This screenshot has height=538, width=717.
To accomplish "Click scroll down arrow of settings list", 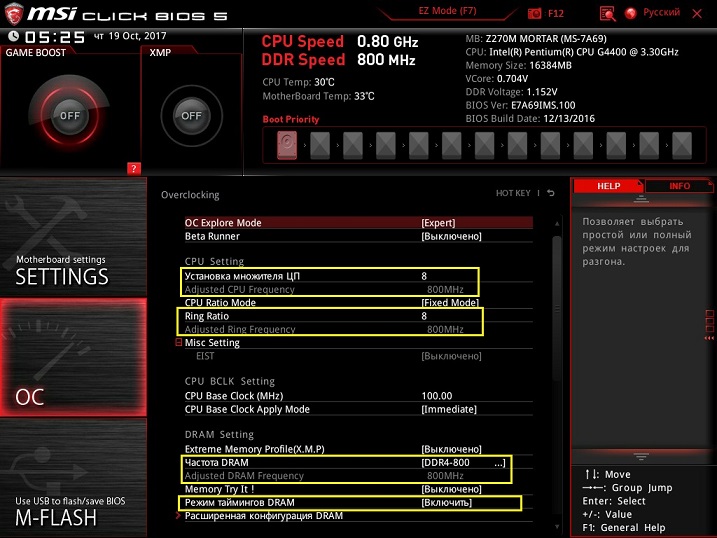I will pyautogui.click(x=557, y=527).
